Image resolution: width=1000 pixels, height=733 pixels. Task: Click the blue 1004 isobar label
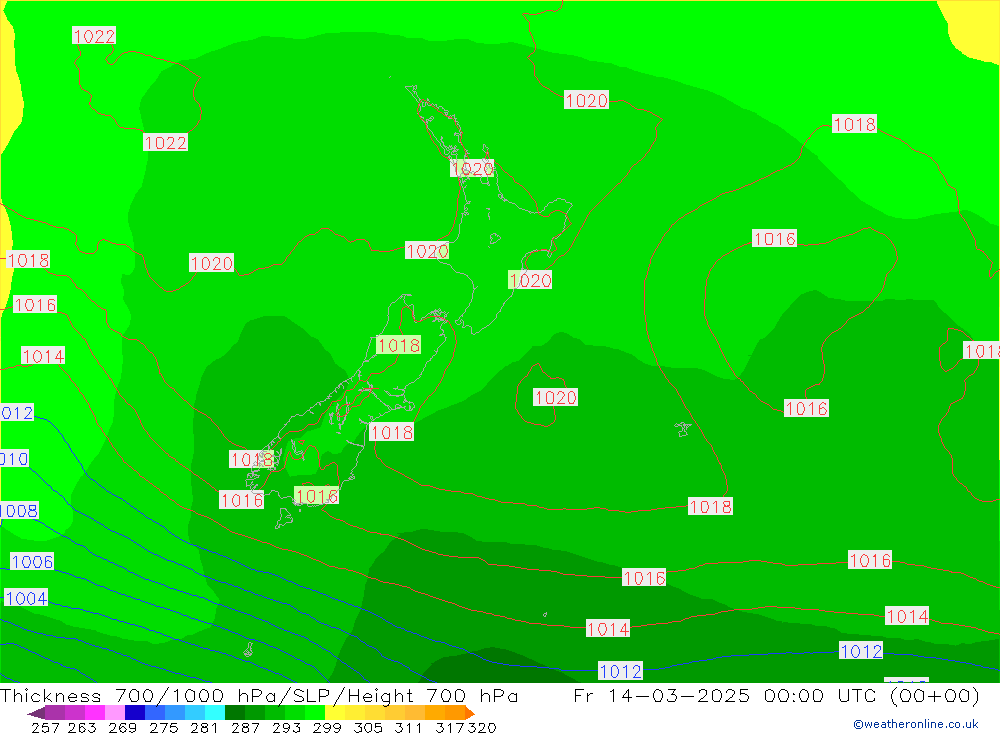(x=26, y=598)
